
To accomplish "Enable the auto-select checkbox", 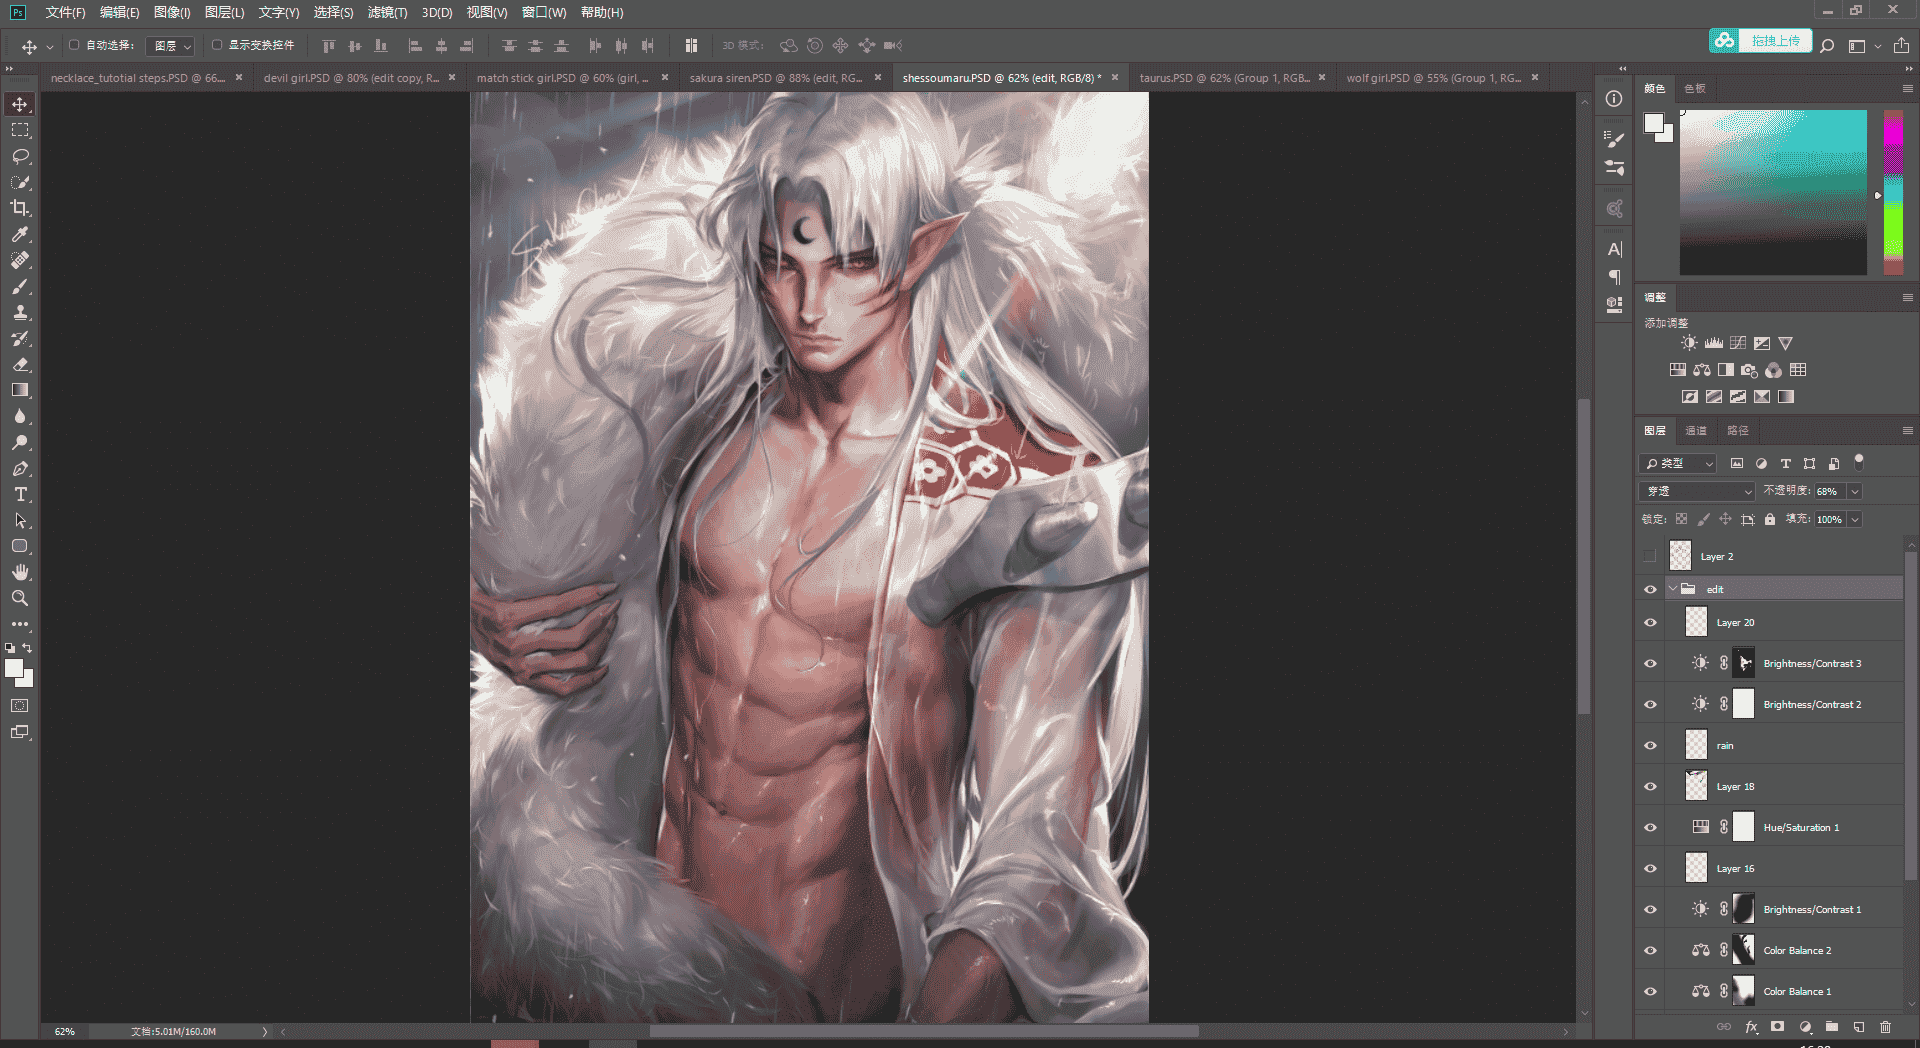I will click(x=74, y=45).
